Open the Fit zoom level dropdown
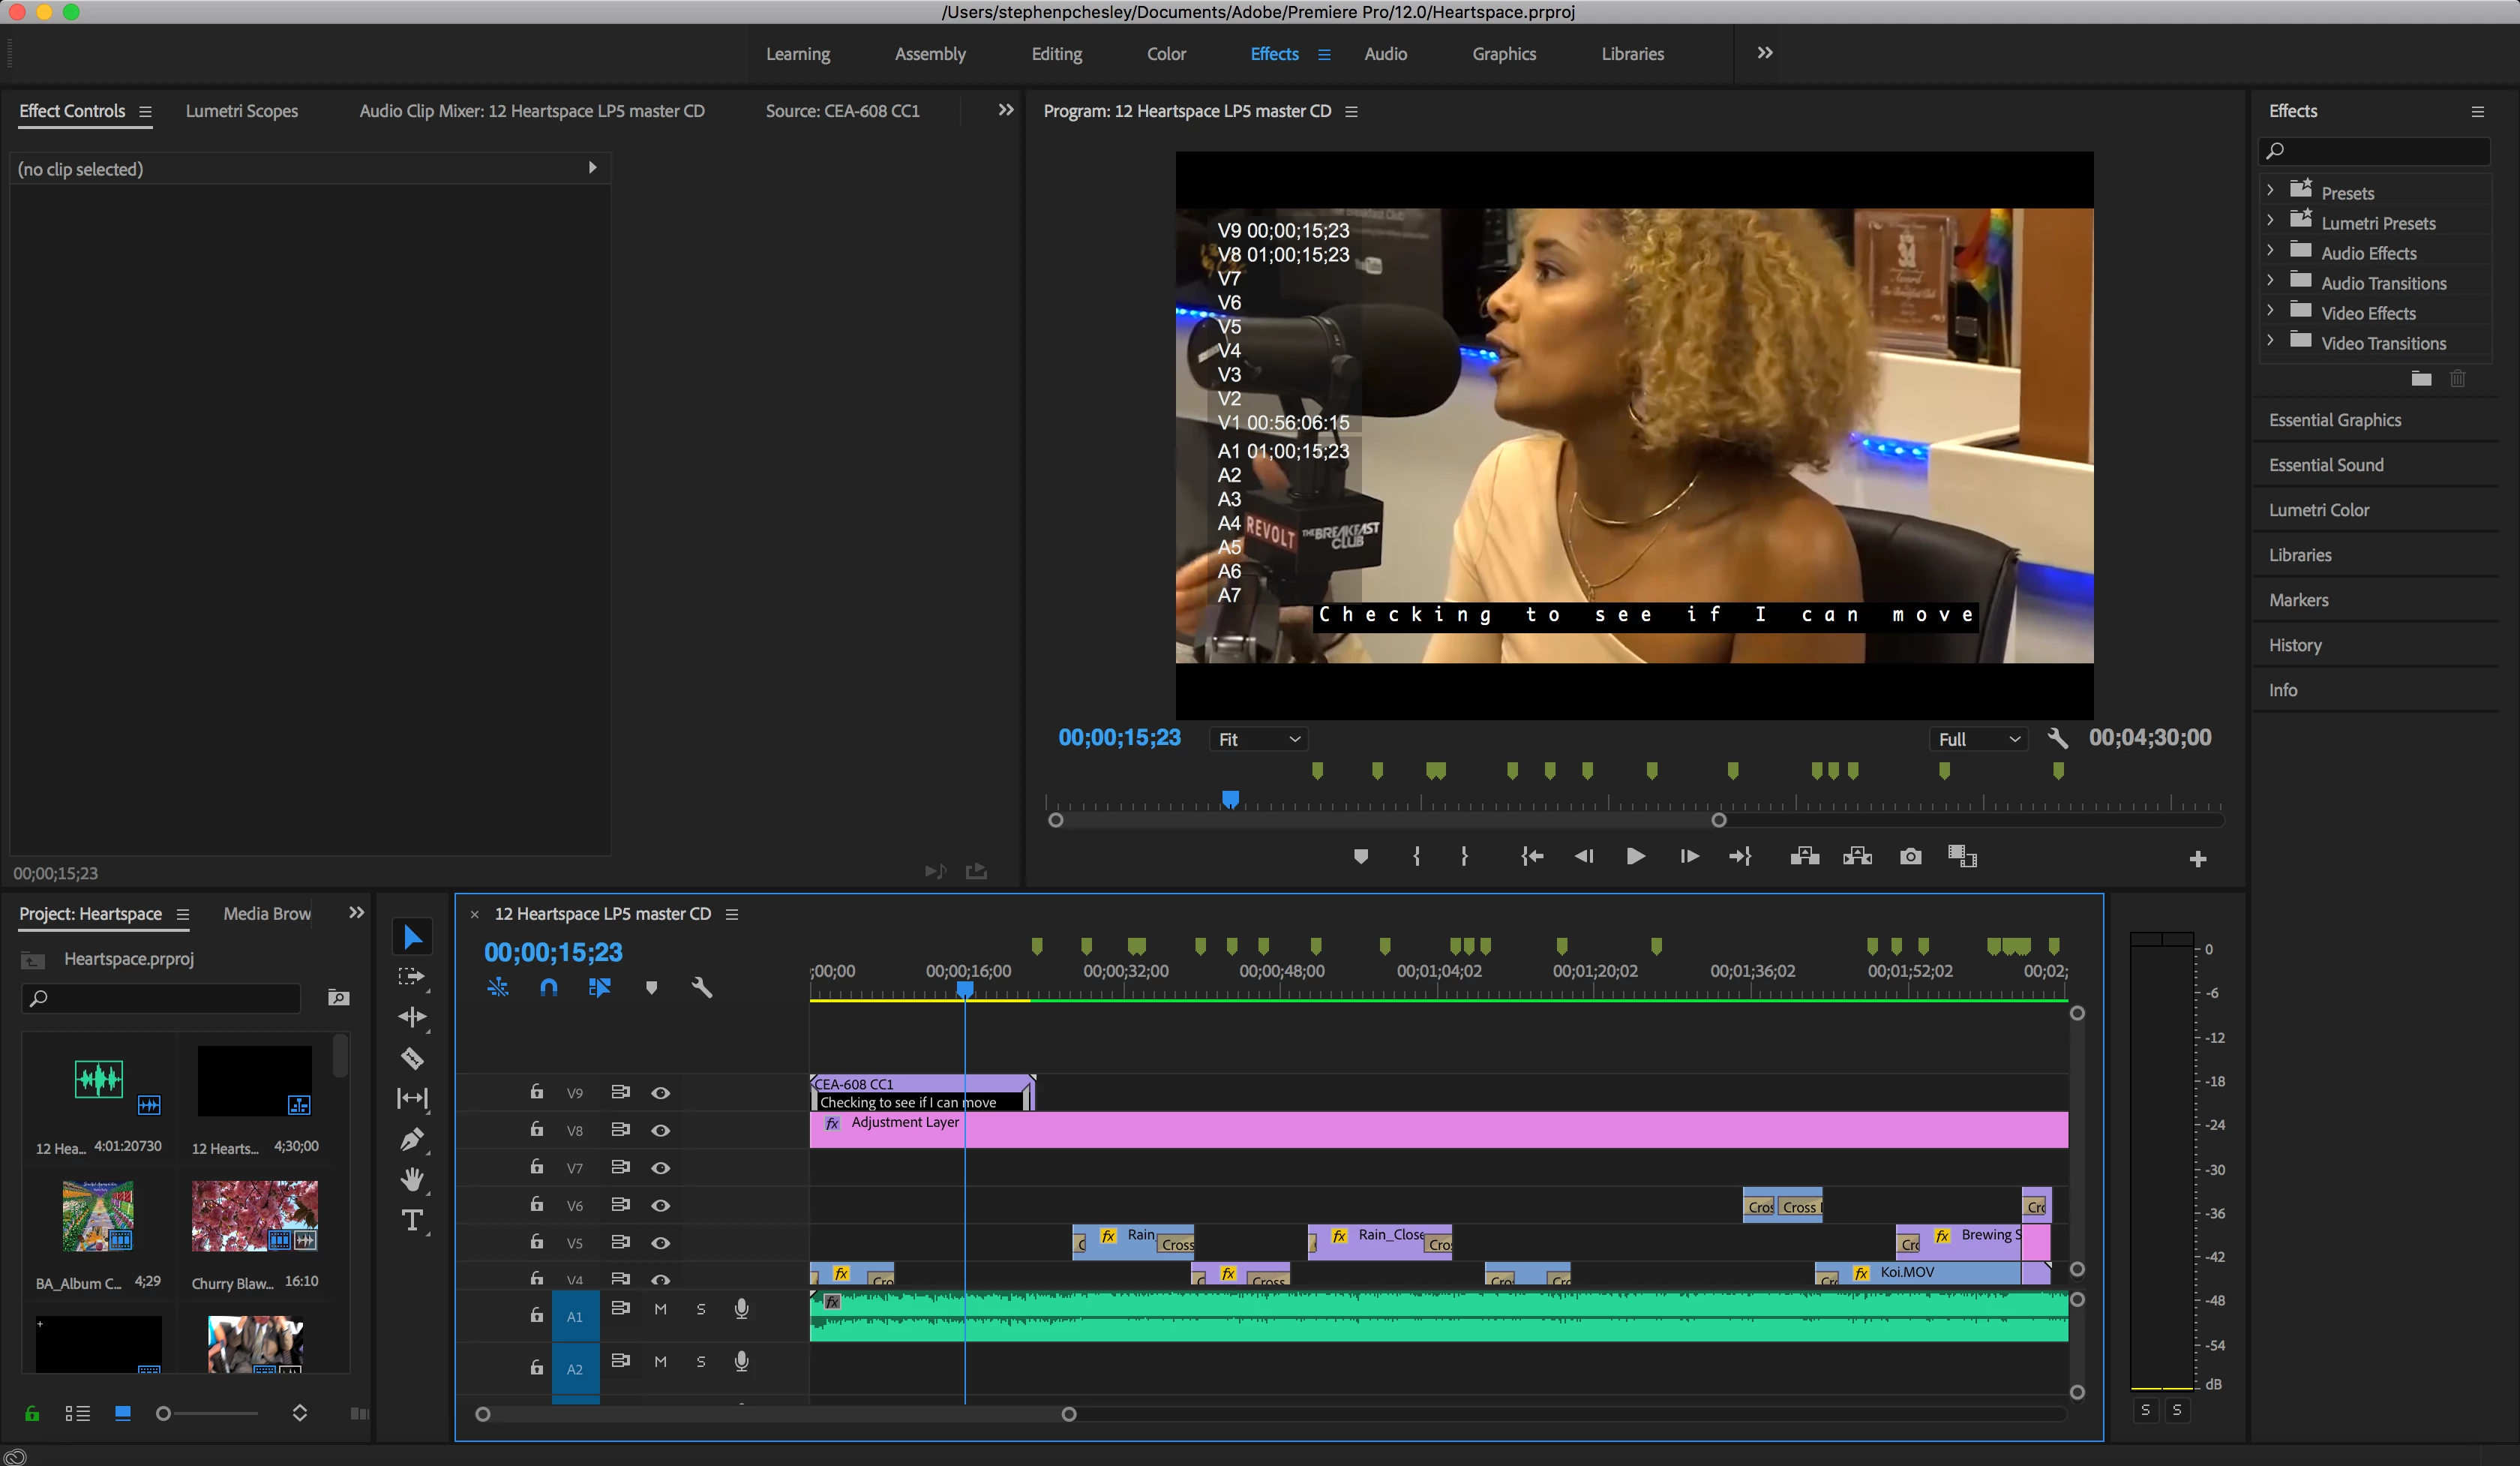 pos(1258,739)
